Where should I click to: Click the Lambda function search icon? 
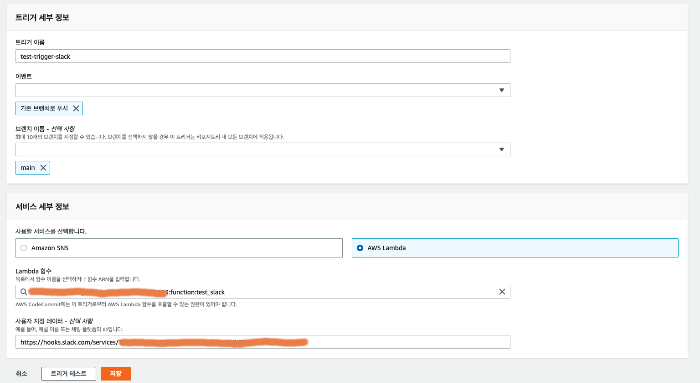[x=23, y=292]
